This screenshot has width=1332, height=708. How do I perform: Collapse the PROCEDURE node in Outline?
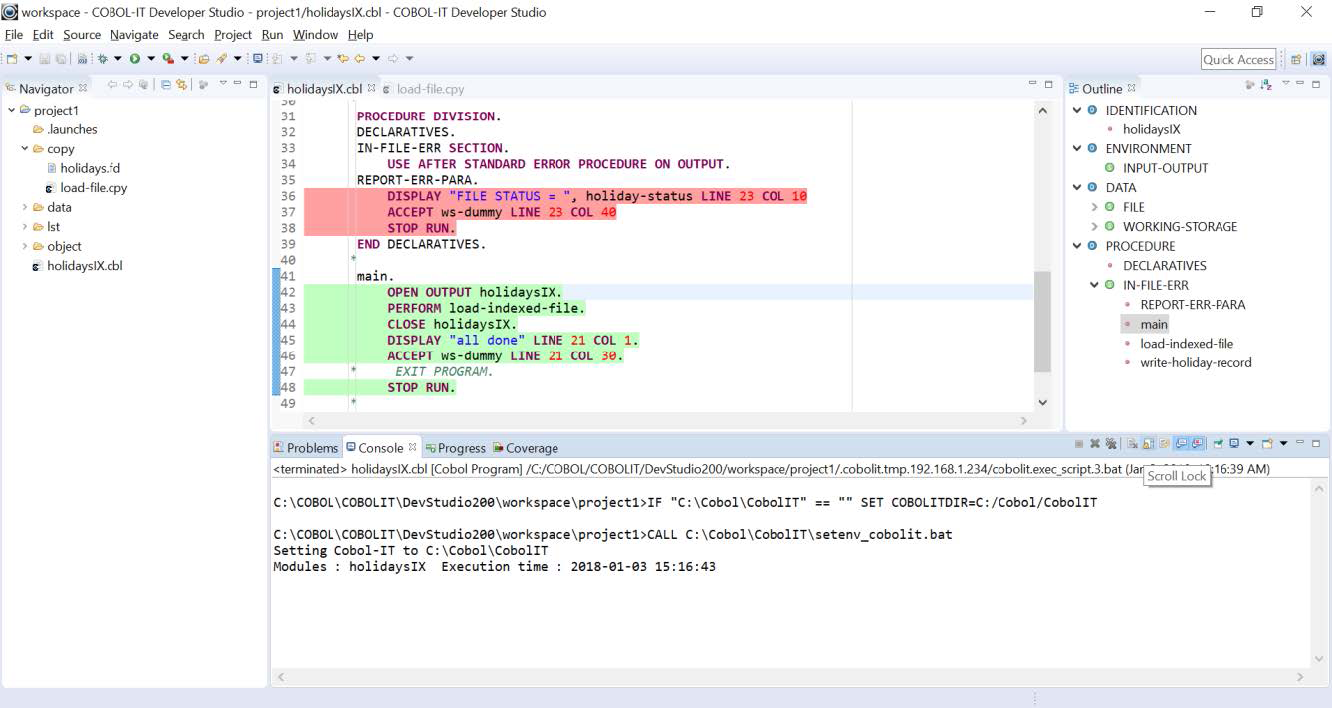click(x=1077, y=246)
